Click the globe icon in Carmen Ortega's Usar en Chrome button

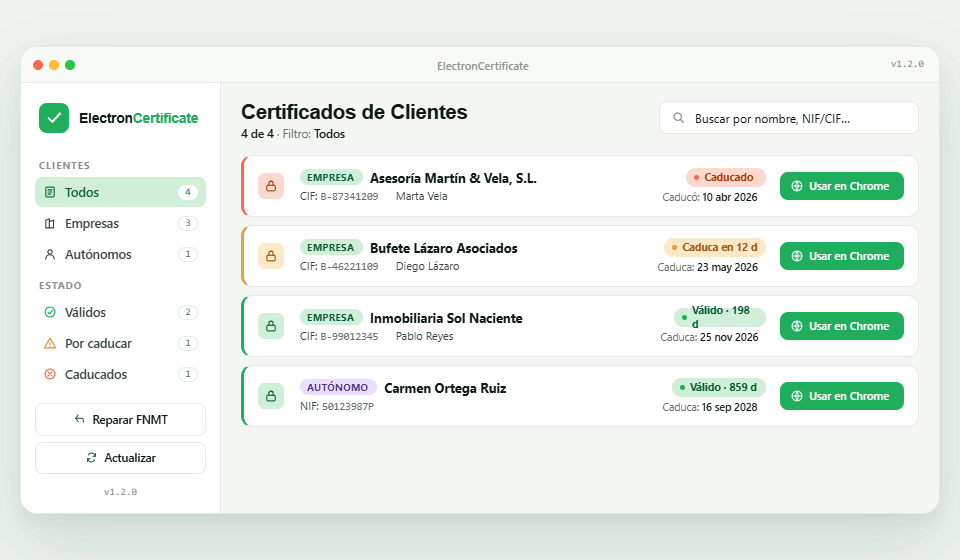(x=797, y=396)
